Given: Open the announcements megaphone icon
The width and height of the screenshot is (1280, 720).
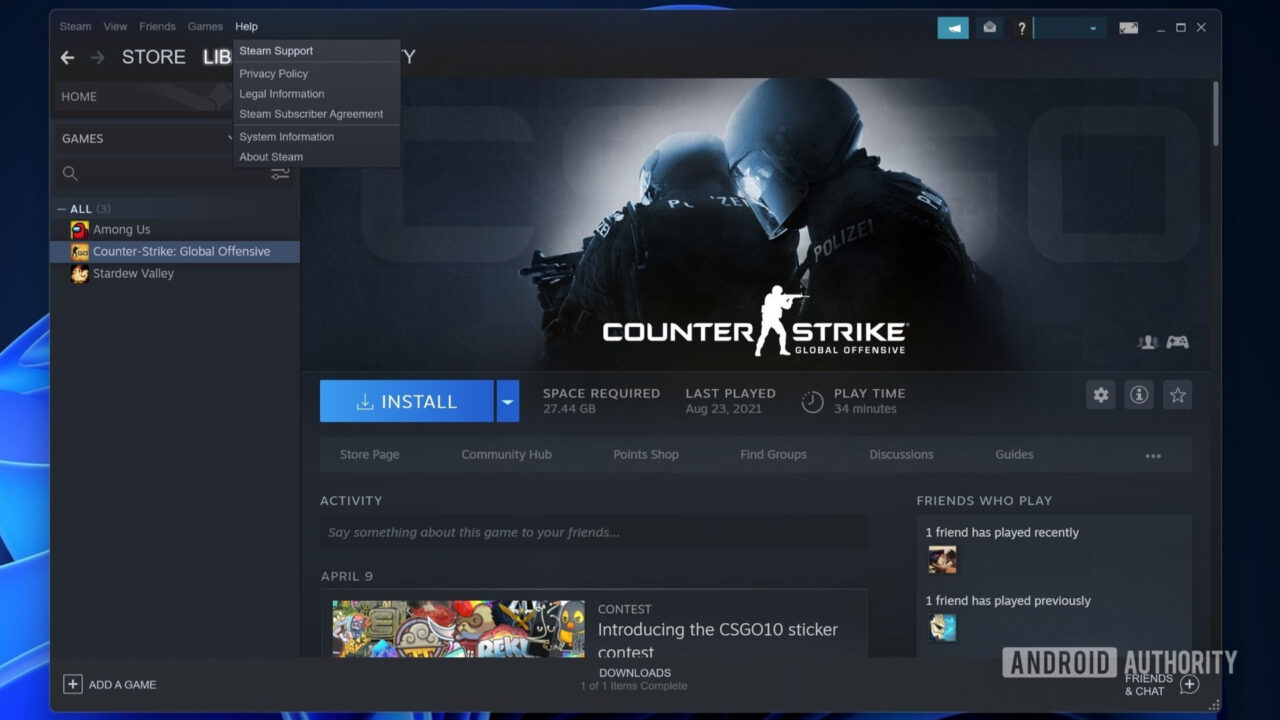Looking at the screenshot, I should pyautogui.click(x=953, y=27).
